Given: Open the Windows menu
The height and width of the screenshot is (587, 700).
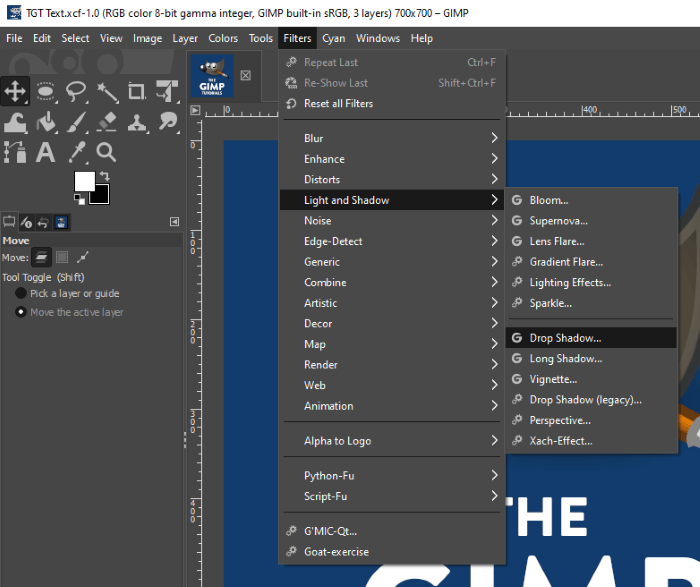Looking at the screenshot, I should (x=378, y=38).
